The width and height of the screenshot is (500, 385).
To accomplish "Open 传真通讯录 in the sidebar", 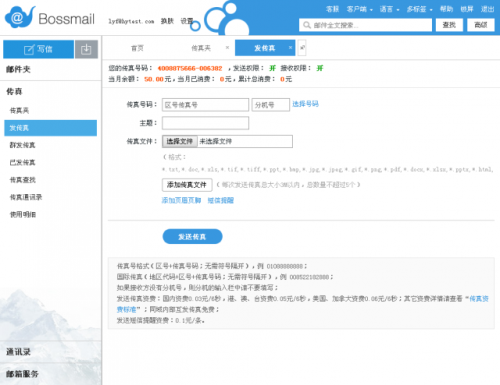I will click(26, 197).
